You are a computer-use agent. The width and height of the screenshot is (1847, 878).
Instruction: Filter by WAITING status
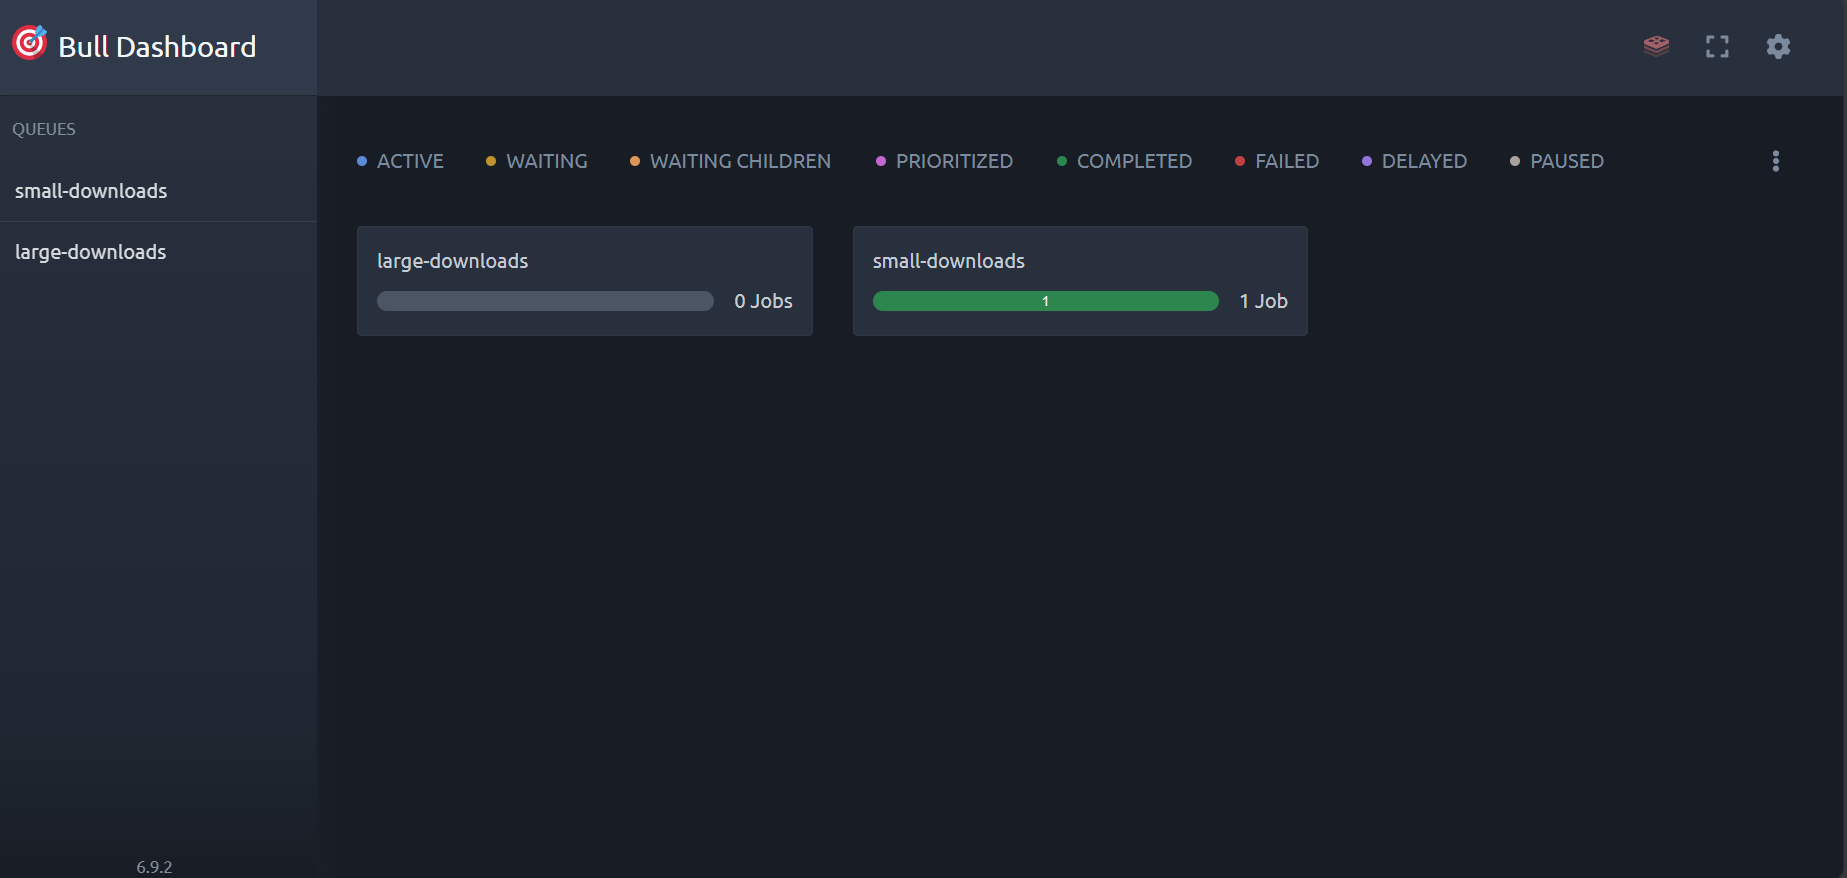coord(537,161)
